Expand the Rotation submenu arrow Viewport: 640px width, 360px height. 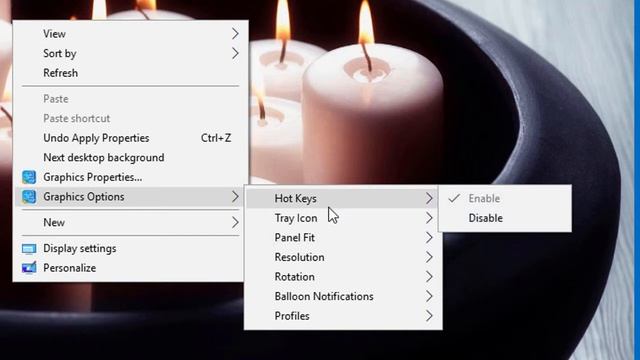(429, 277)
